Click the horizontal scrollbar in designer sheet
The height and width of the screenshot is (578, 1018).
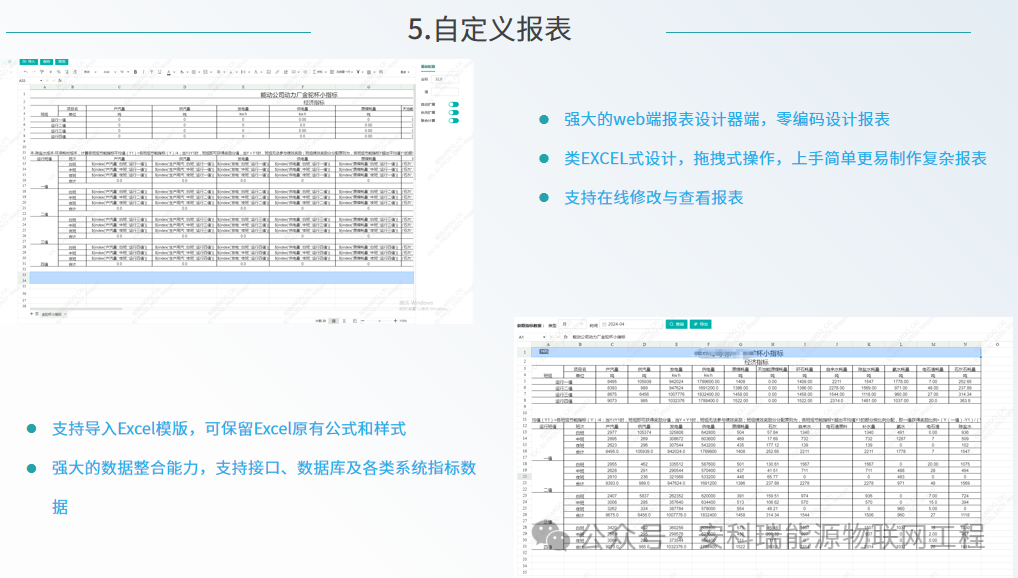click(75, 309)
